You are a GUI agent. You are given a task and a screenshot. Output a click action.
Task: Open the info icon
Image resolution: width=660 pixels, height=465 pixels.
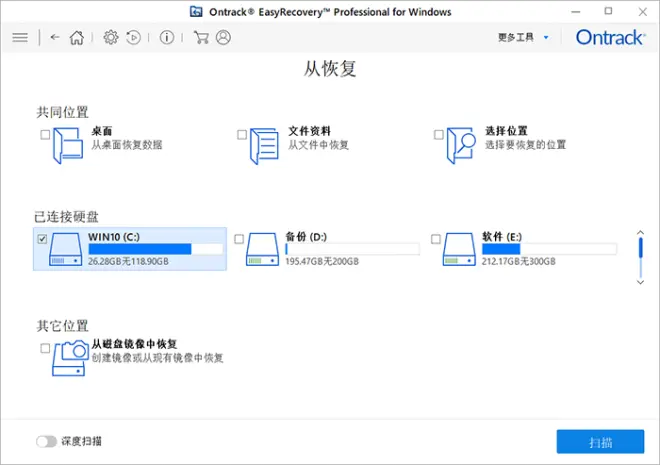pyautogui.click(x=167, y=37)
